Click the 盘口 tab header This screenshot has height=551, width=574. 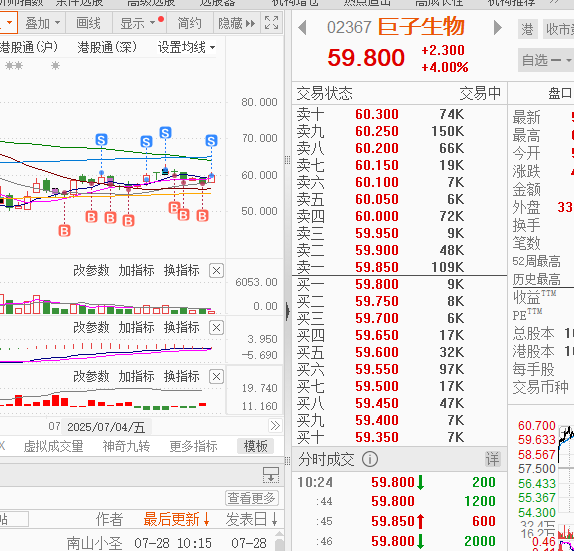[560, 93]
